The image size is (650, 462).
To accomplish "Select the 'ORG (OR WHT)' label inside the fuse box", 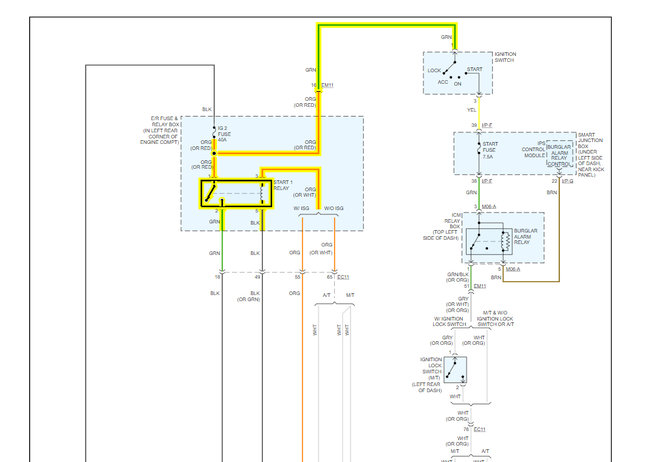I will click(x=305, y=192).
